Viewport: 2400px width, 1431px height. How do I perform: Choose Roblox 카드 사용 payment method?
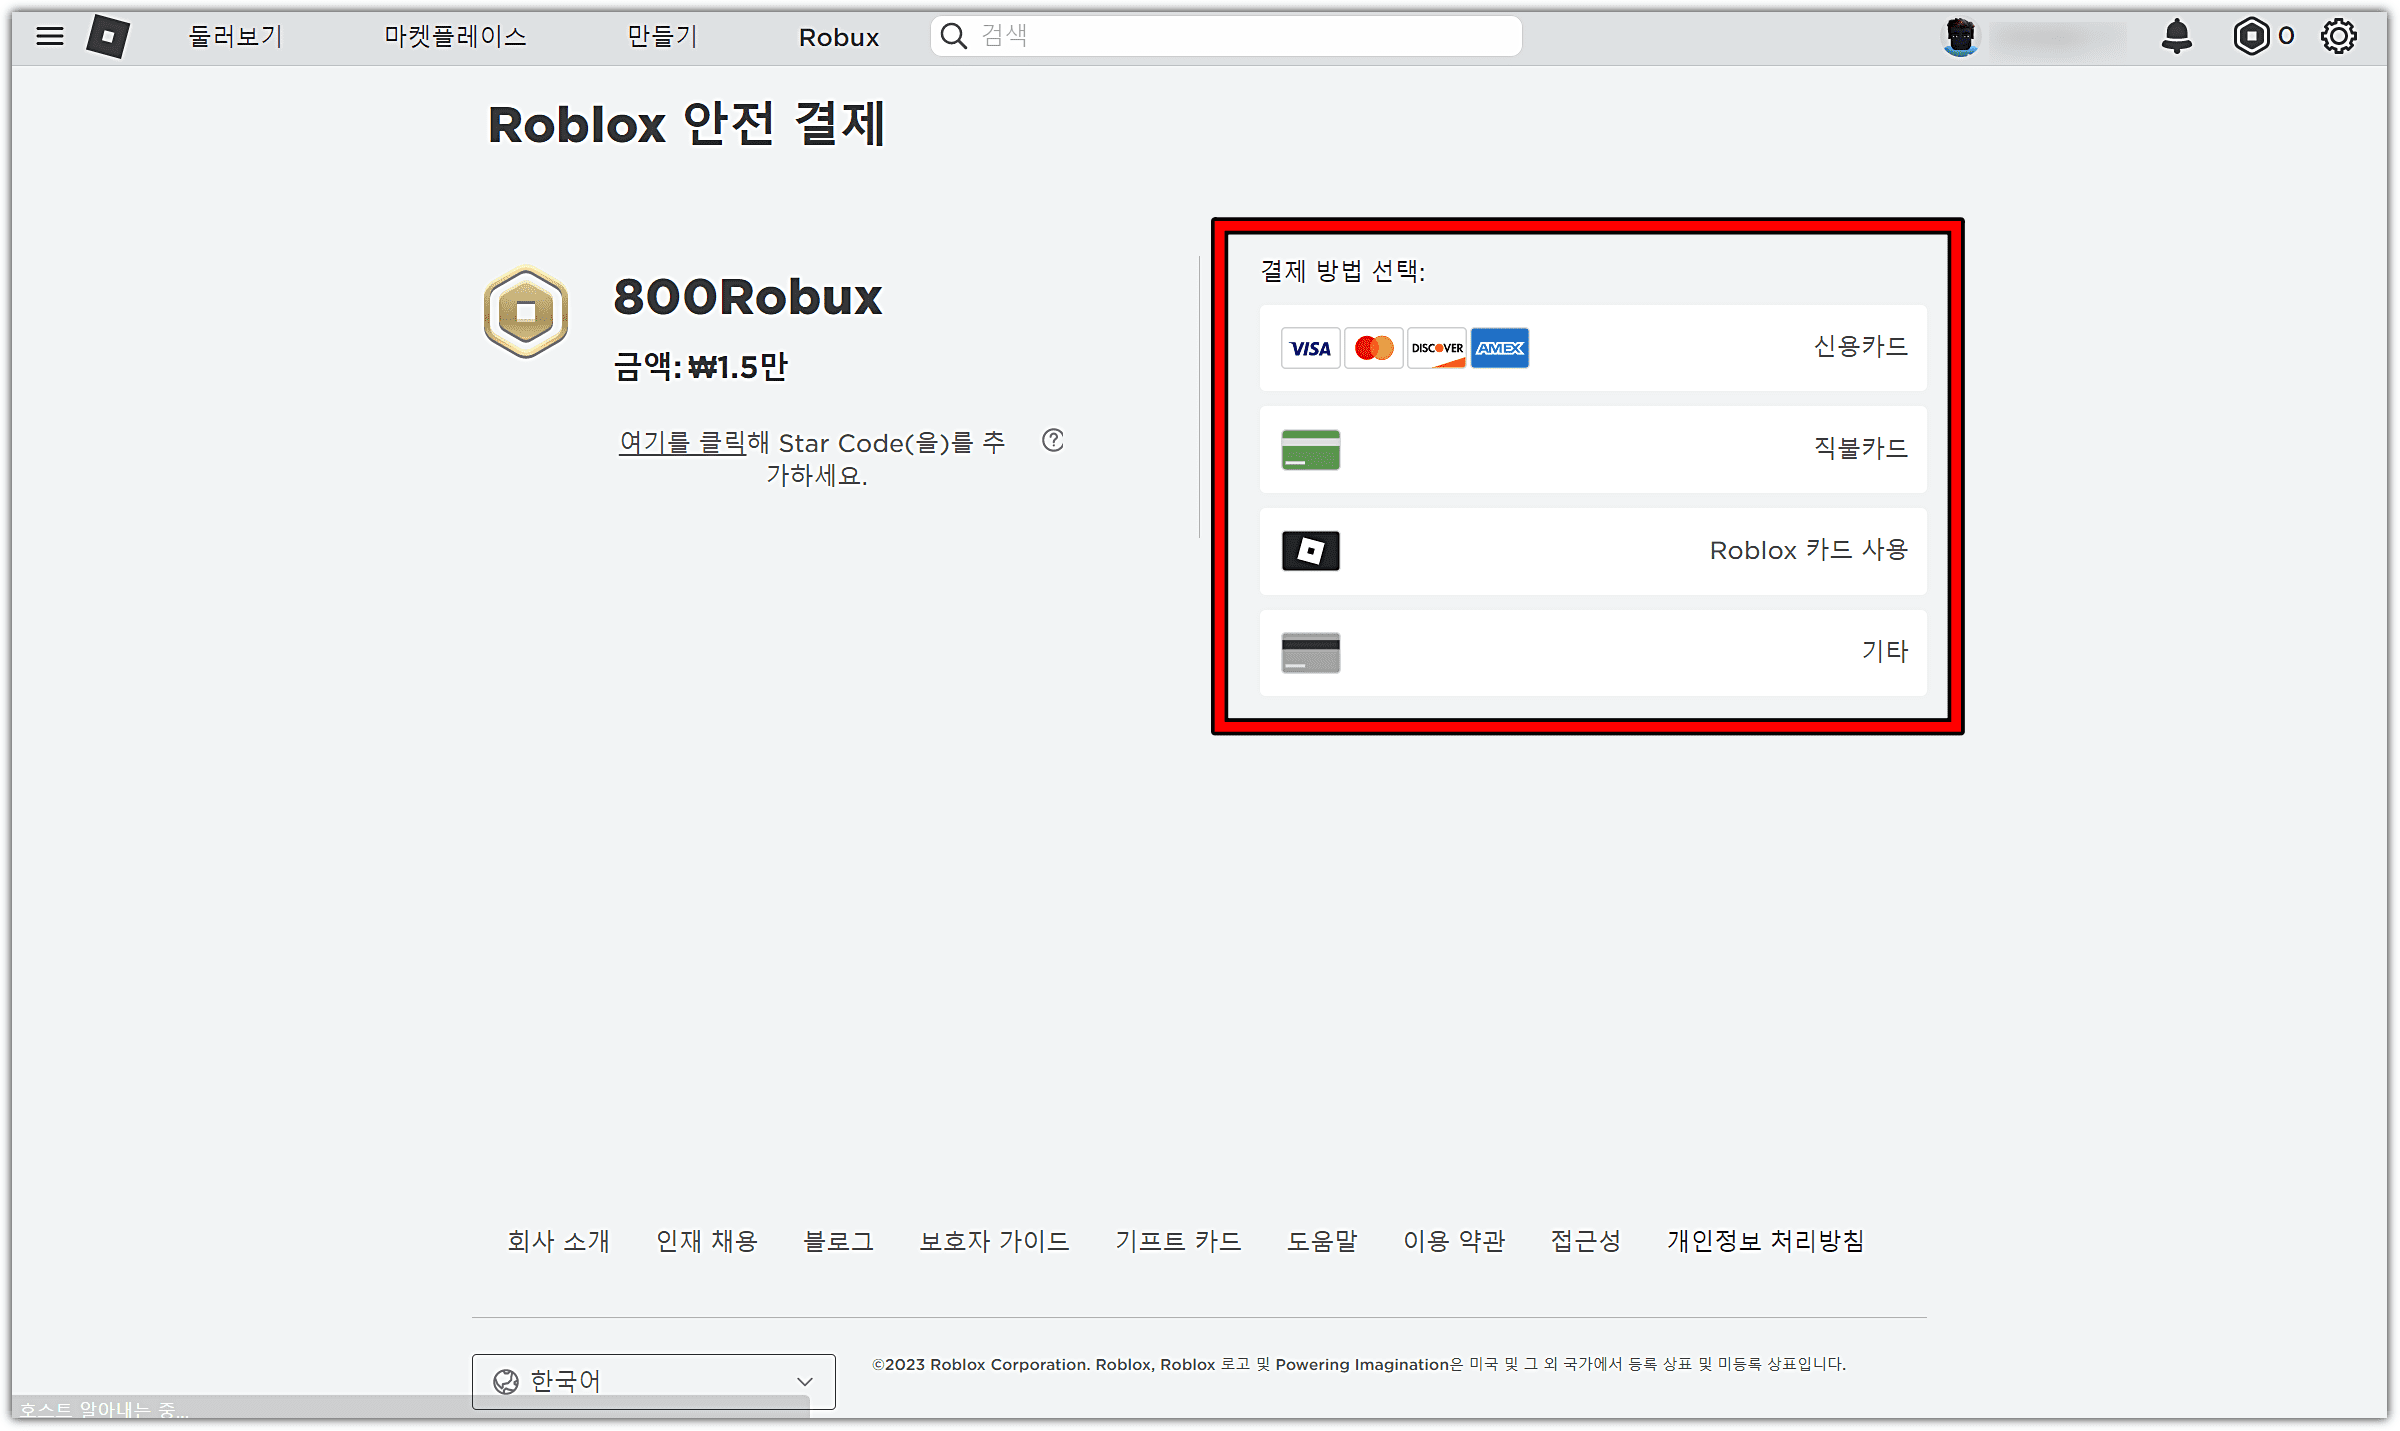coord(1592,551)
